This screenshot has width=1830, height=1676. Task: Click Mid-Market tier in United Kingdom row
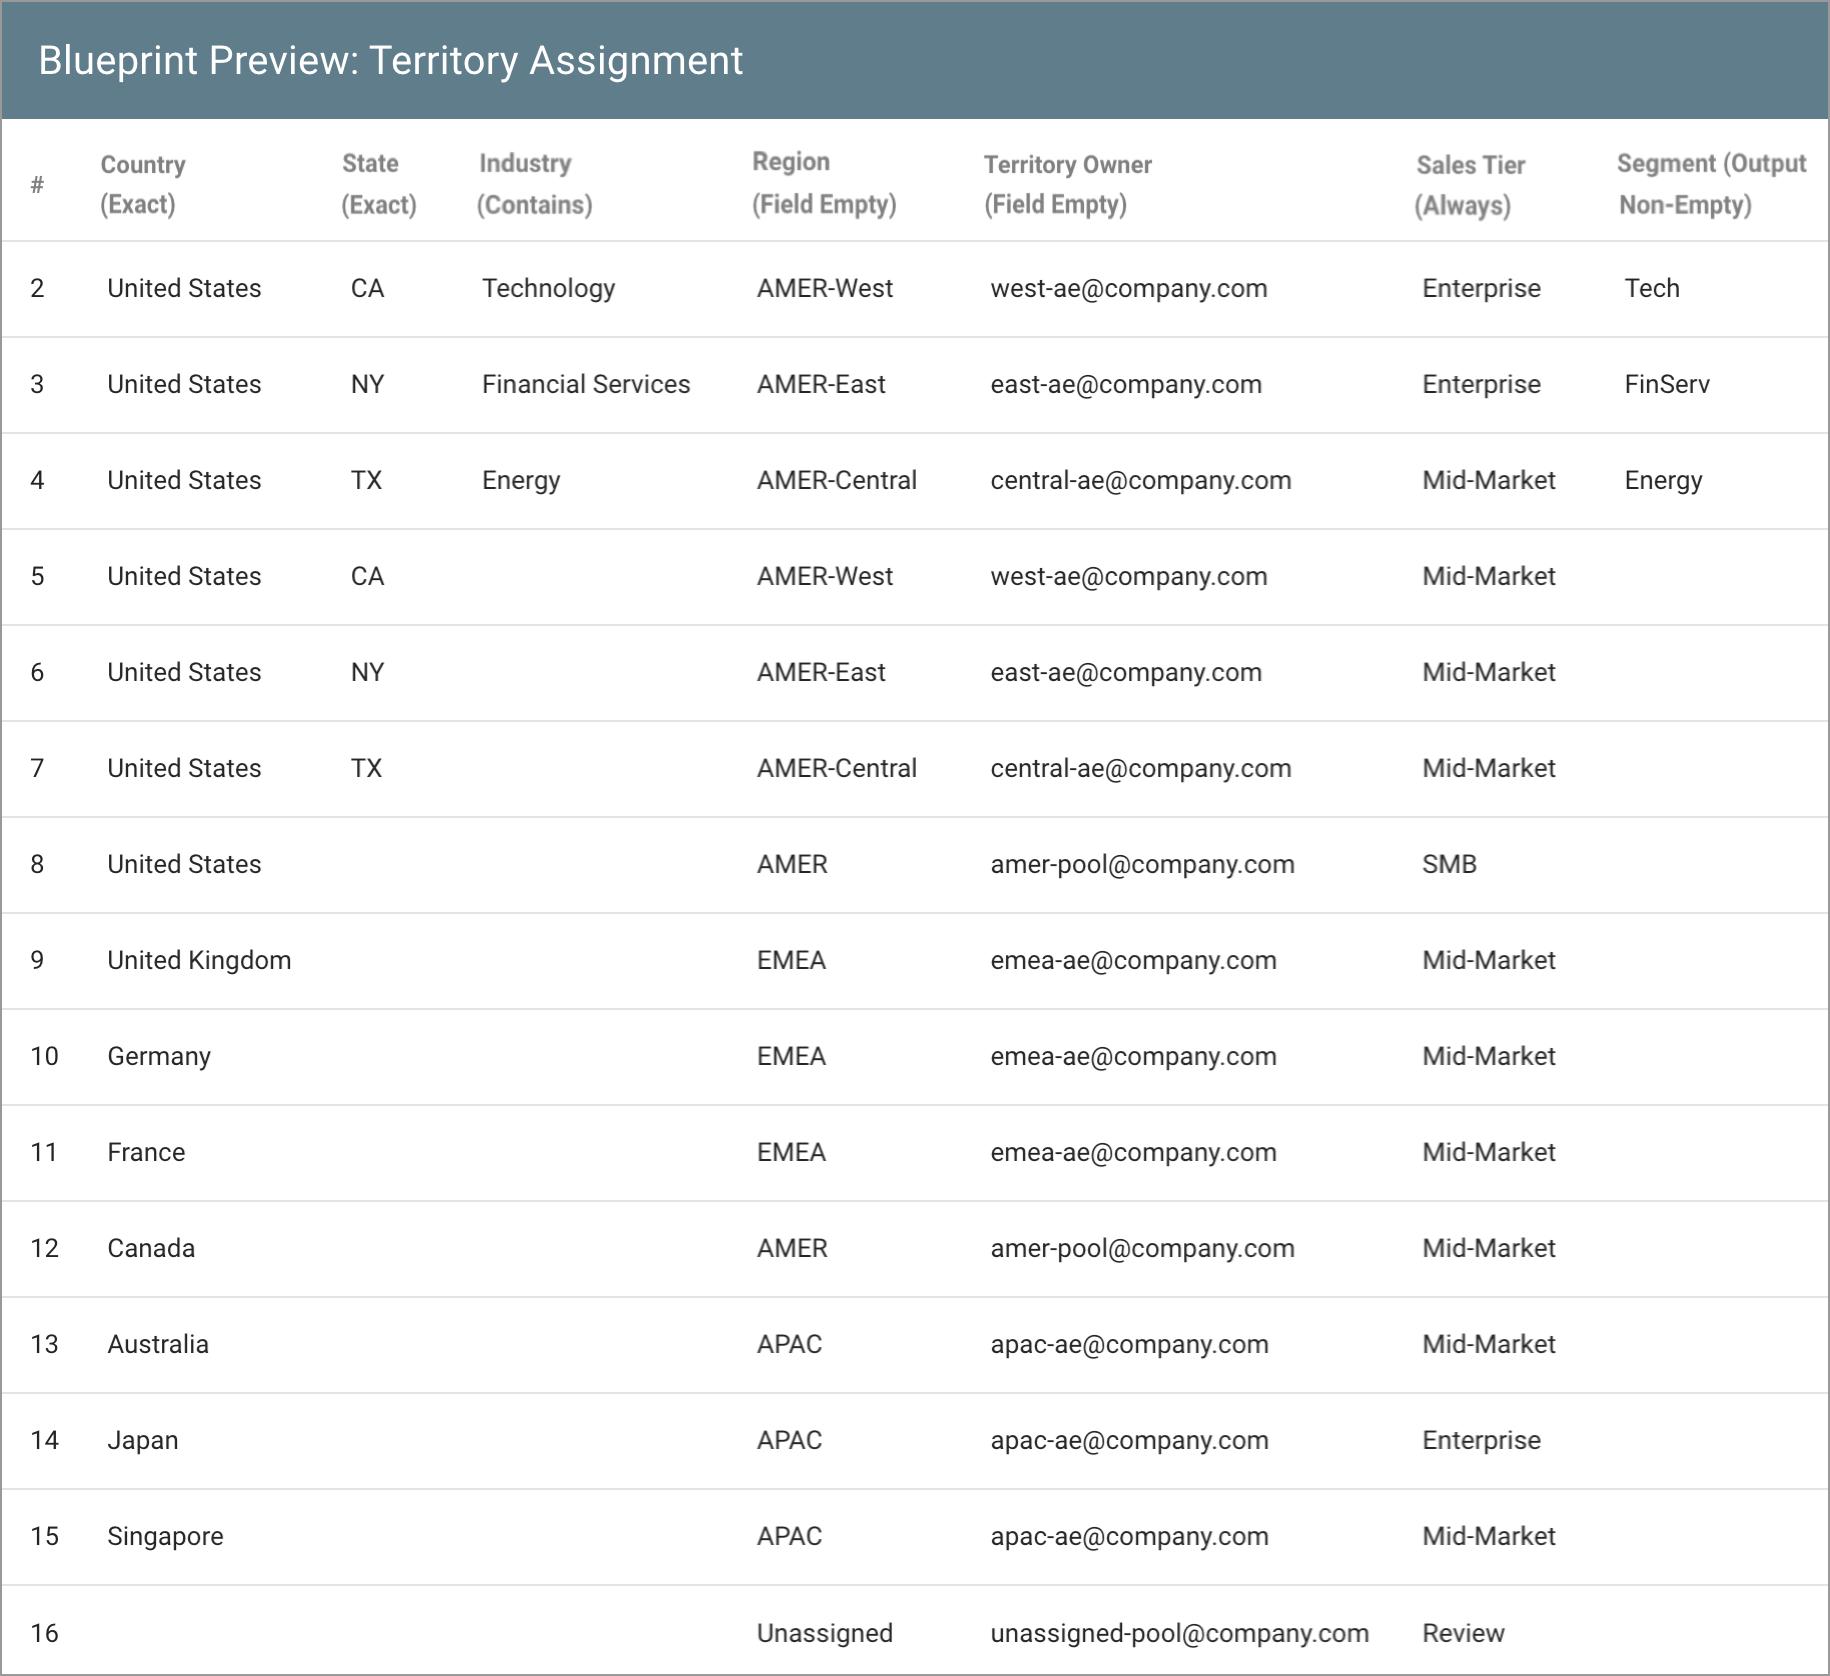click(1489, 960)
